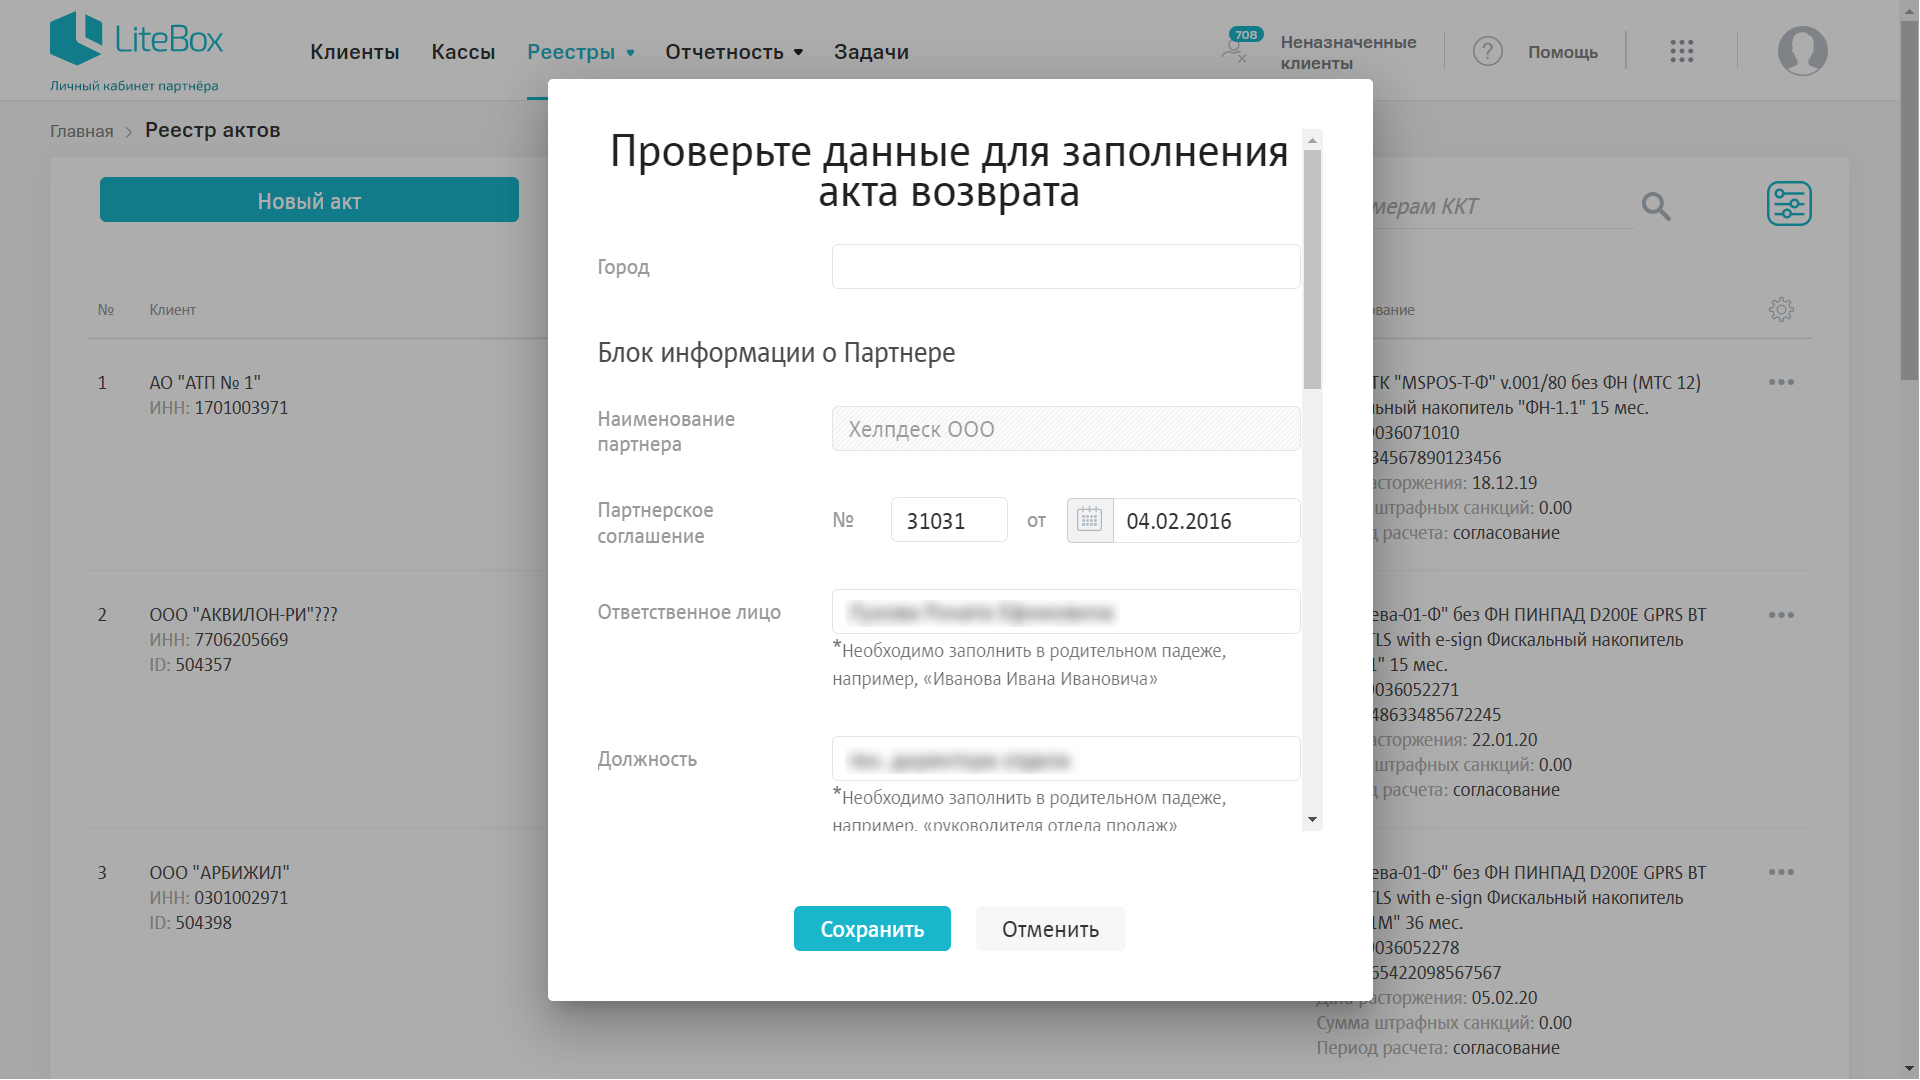Click hint text under Ответственное лицо
The height and width of the screenshot is (1080, 1920).
click(x=1030, y=664)
